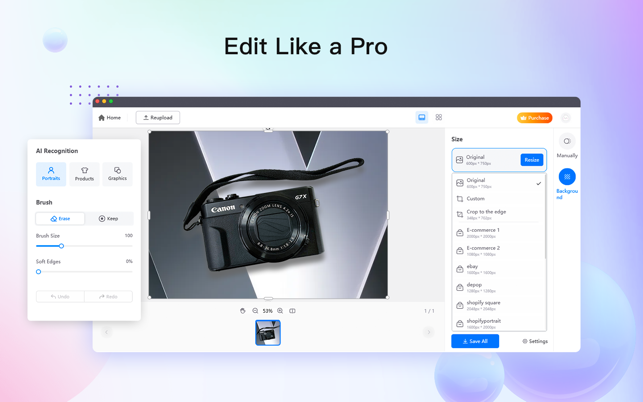Click the canvas top-center resize handle

tap(268, 130)
